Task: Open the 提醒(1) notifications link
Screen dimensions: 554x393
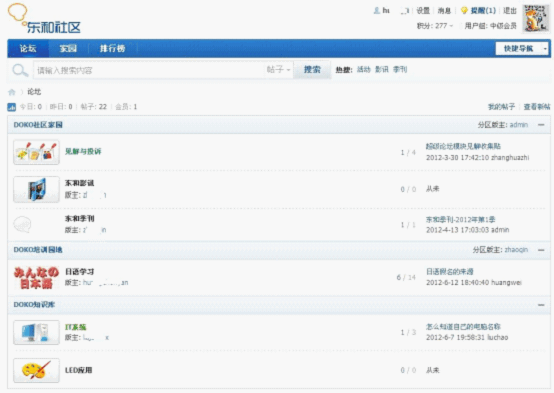Action: [483, 11]
